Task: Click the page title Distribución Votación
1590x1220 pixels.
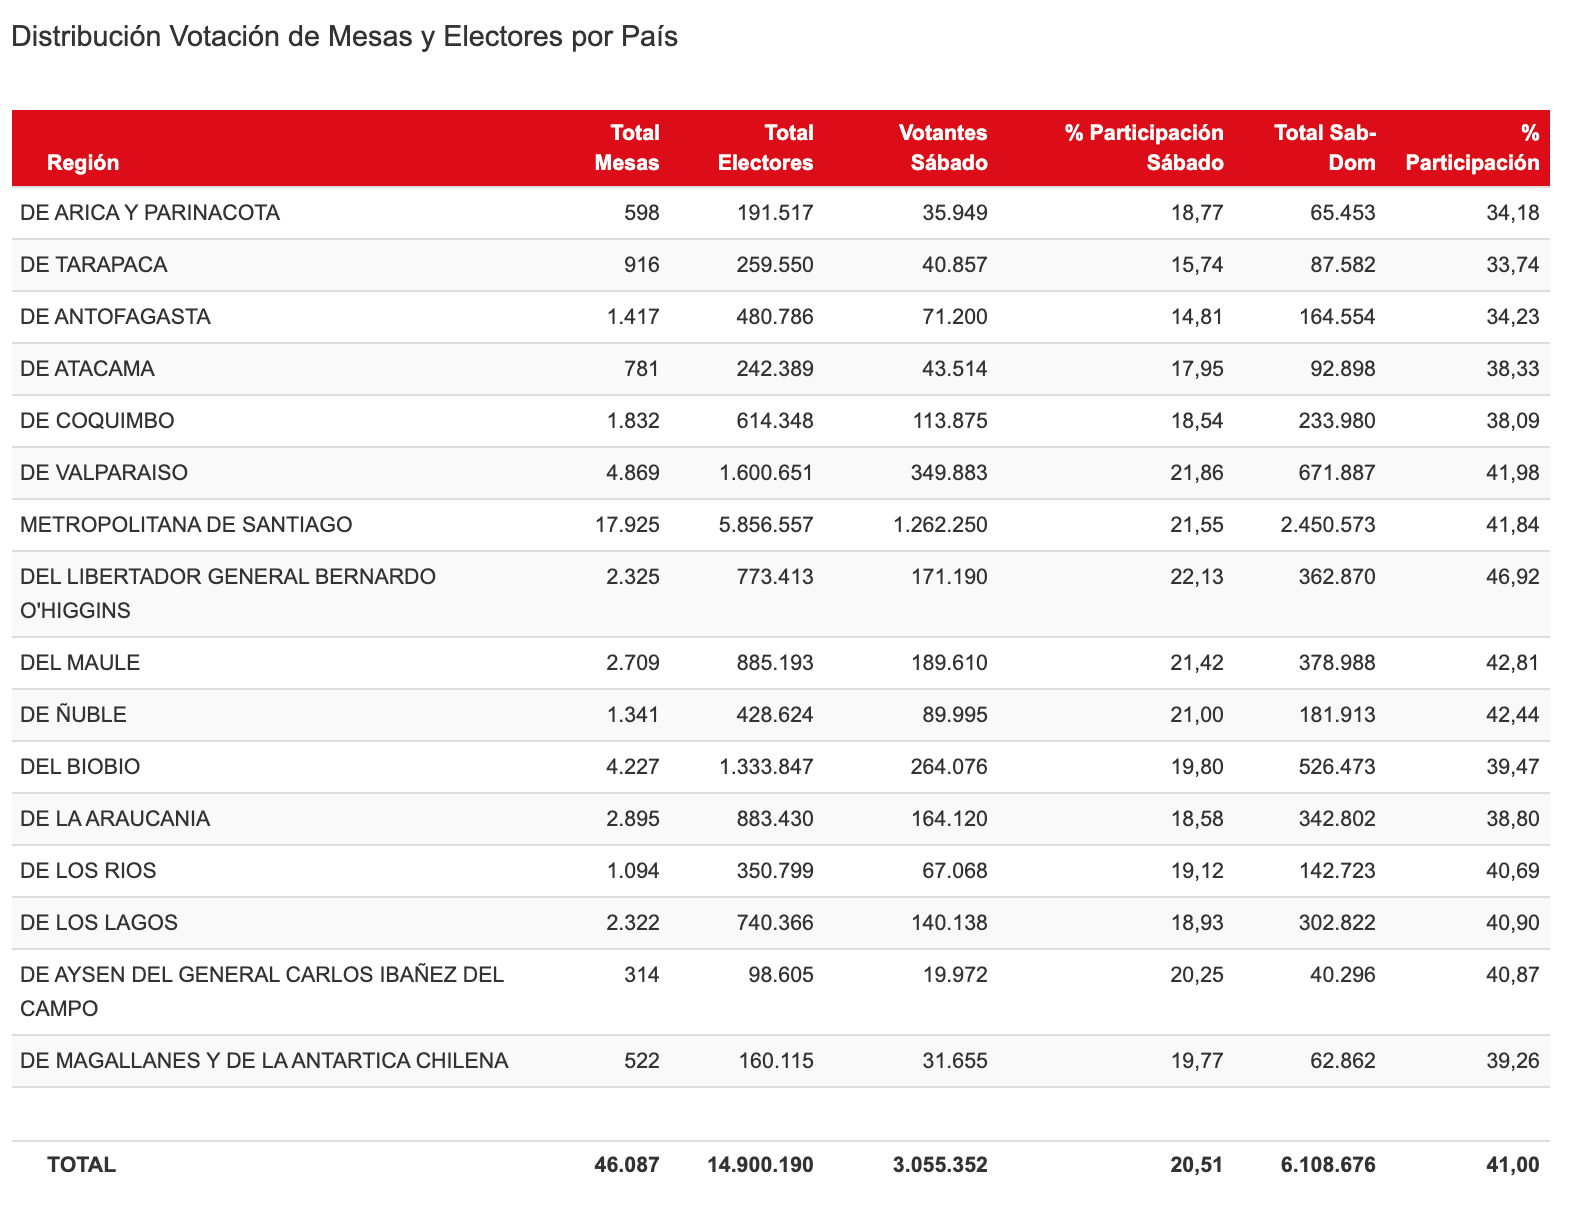Action: (344, 37)
